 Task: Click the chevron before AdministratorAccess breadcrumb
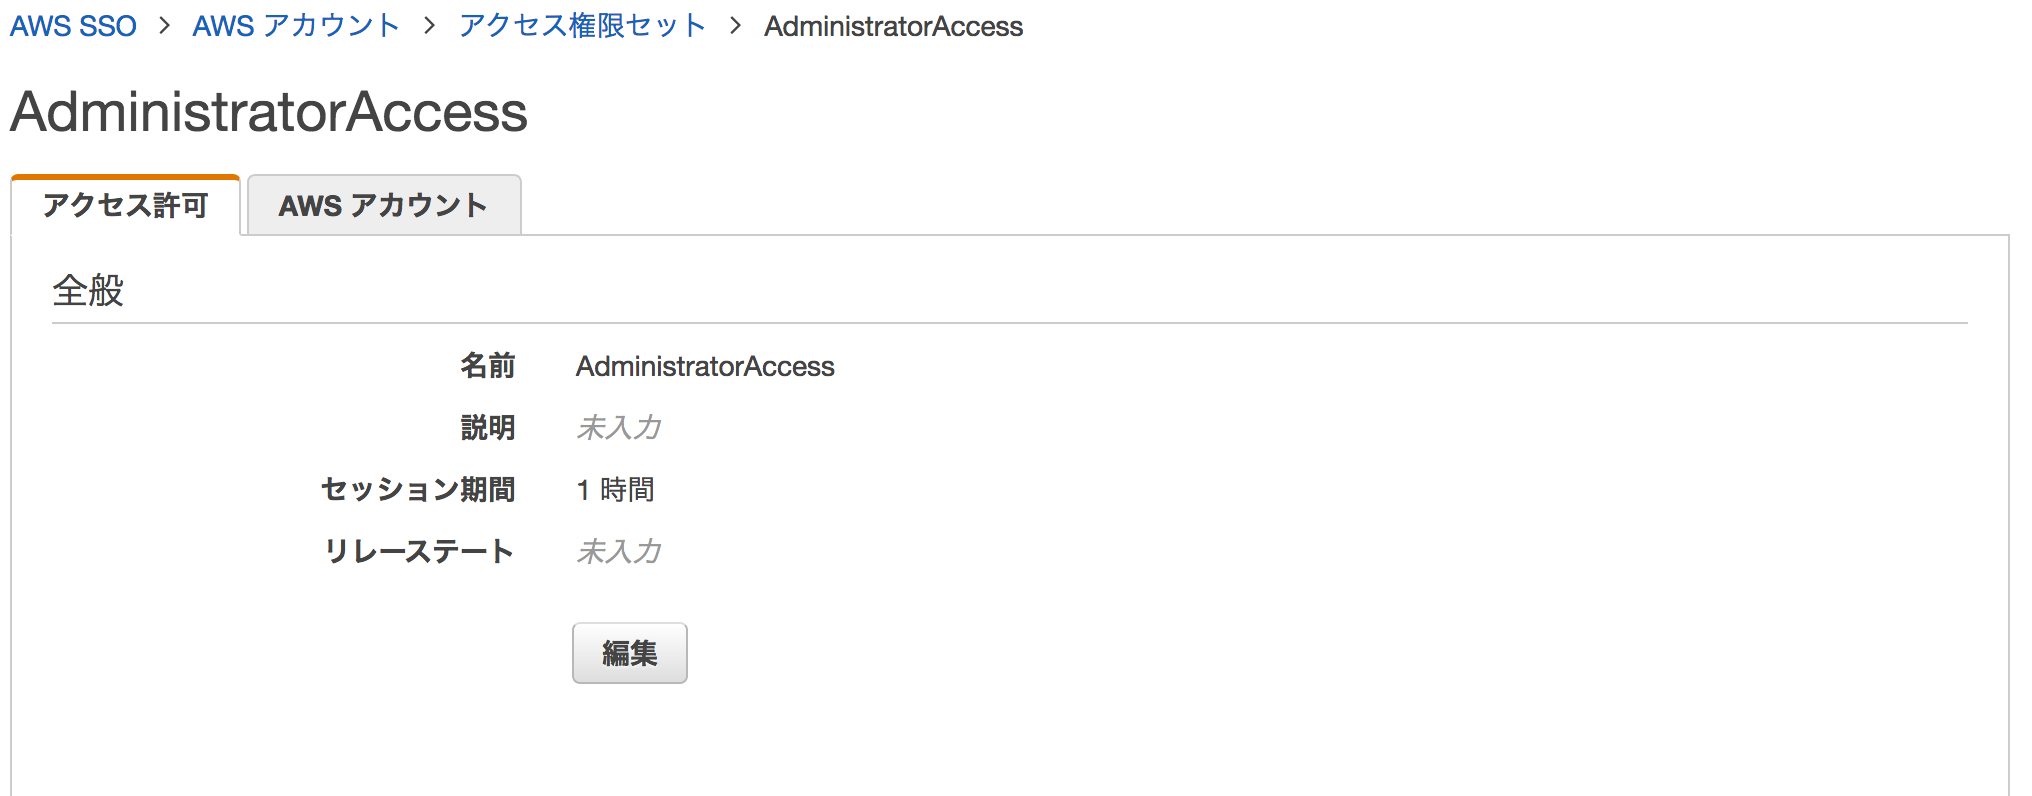click(x=736, y=26)
